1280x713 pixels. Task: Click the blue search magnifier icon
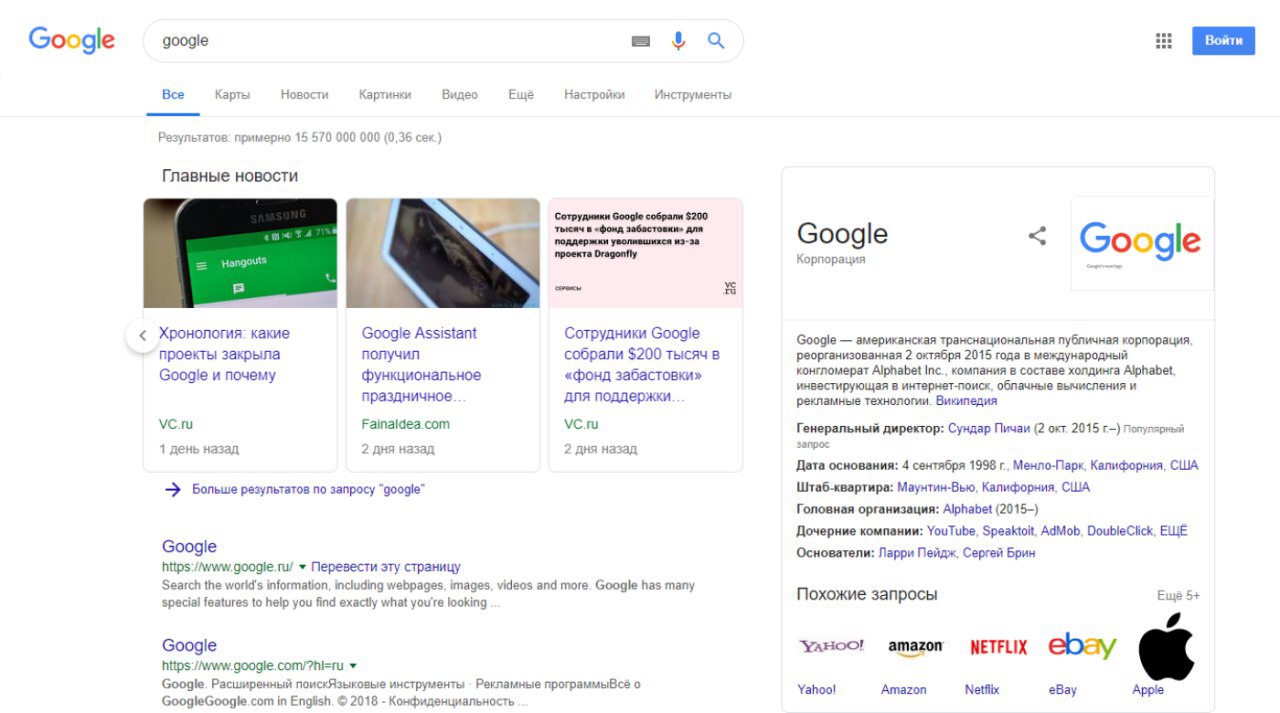pyautogui.click(x=716, y=41)
